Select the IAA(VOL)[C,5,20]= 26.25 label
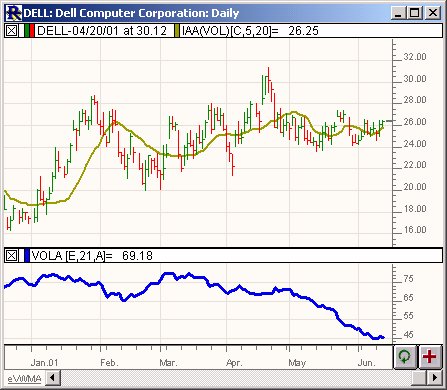Screen dimensions: 447x390 click(250, 31)
